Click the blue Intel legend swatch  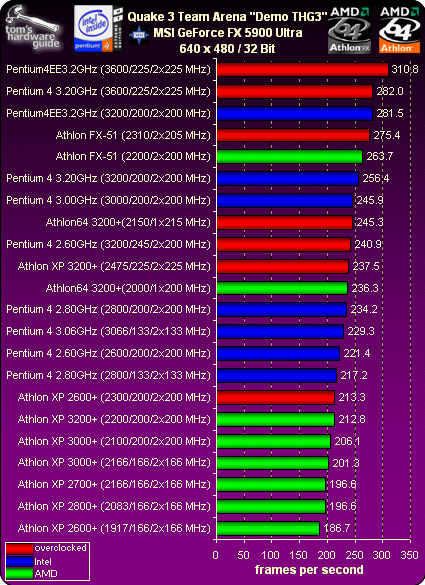pos(19,561)
